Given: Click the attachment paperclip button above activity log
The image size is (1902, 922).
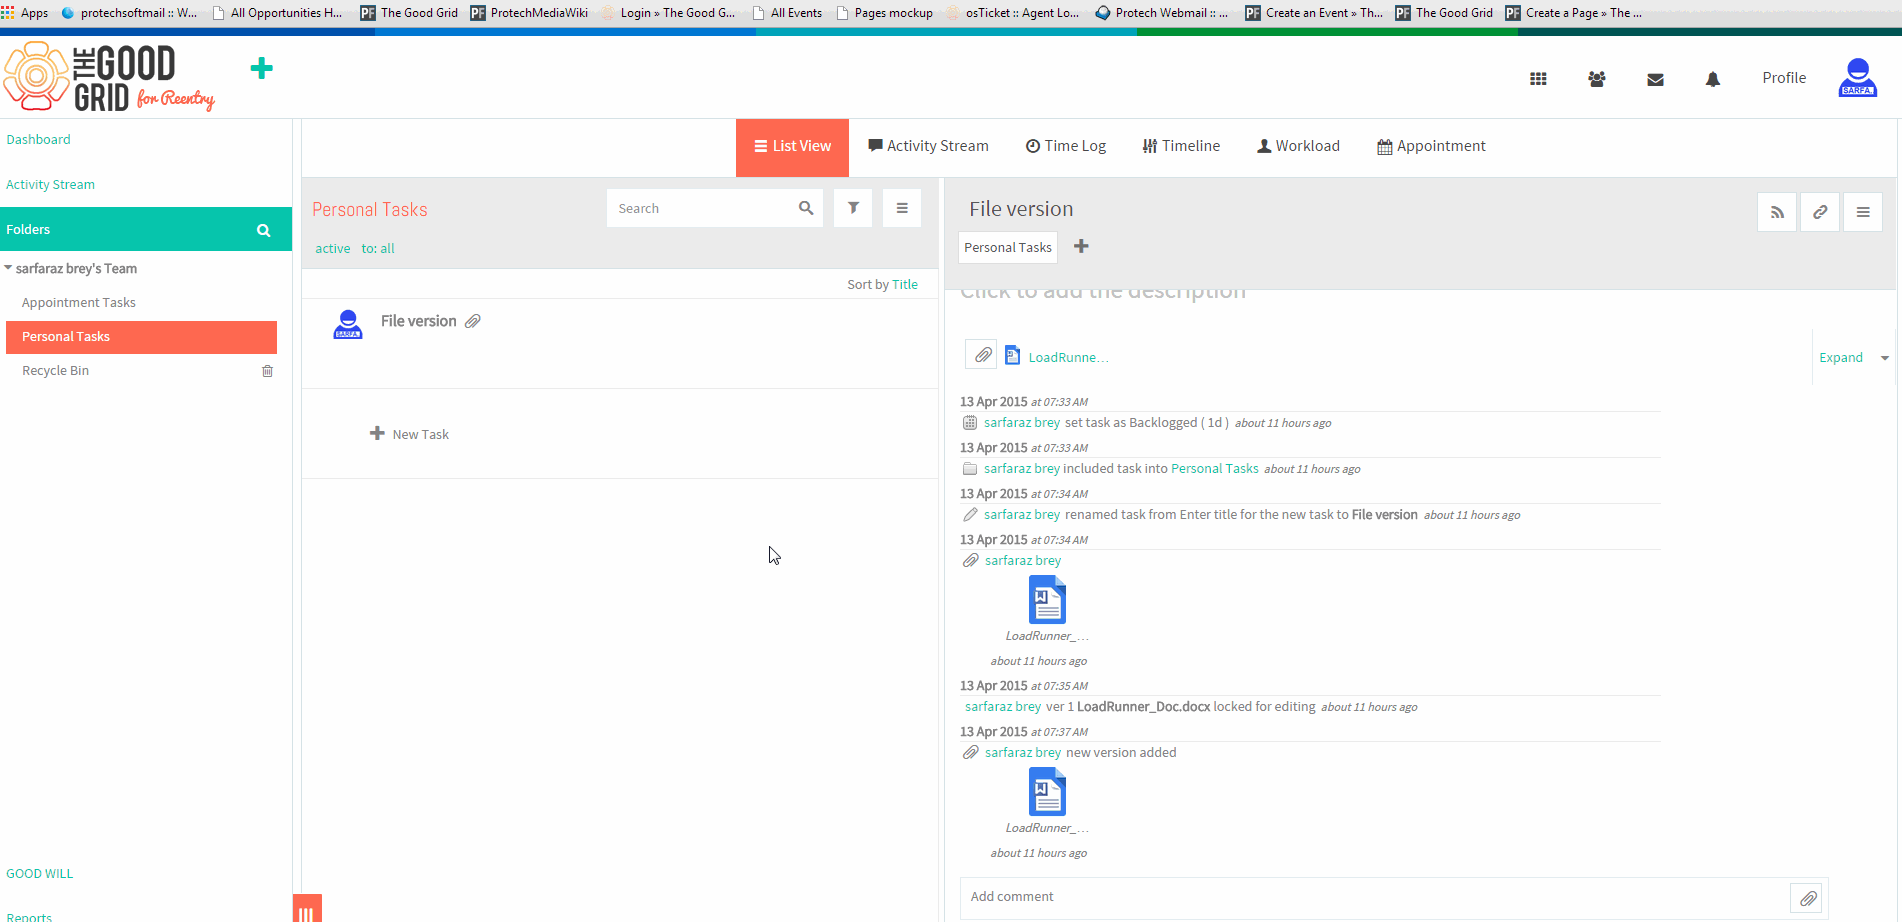Looking at the screenshot, I should coord(982,355).
